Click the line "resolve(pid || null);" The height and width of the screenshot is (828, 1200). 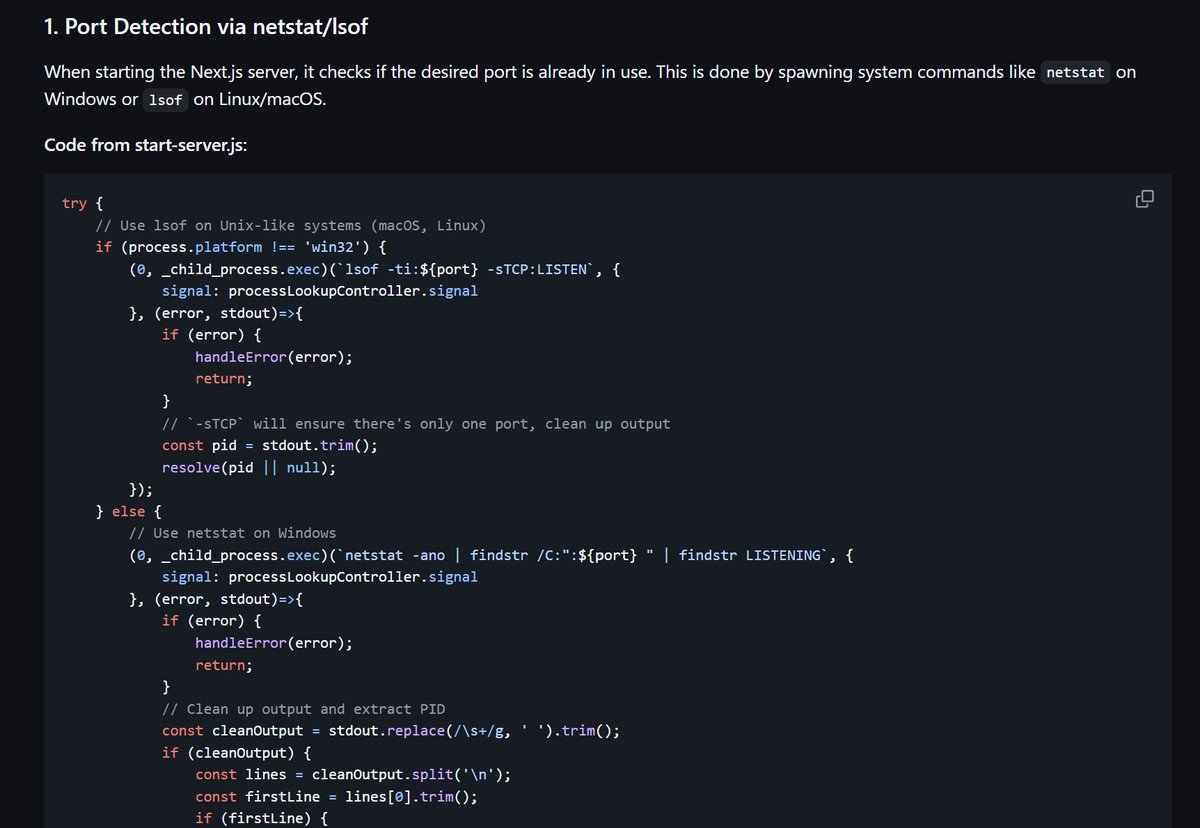[249, 467]
